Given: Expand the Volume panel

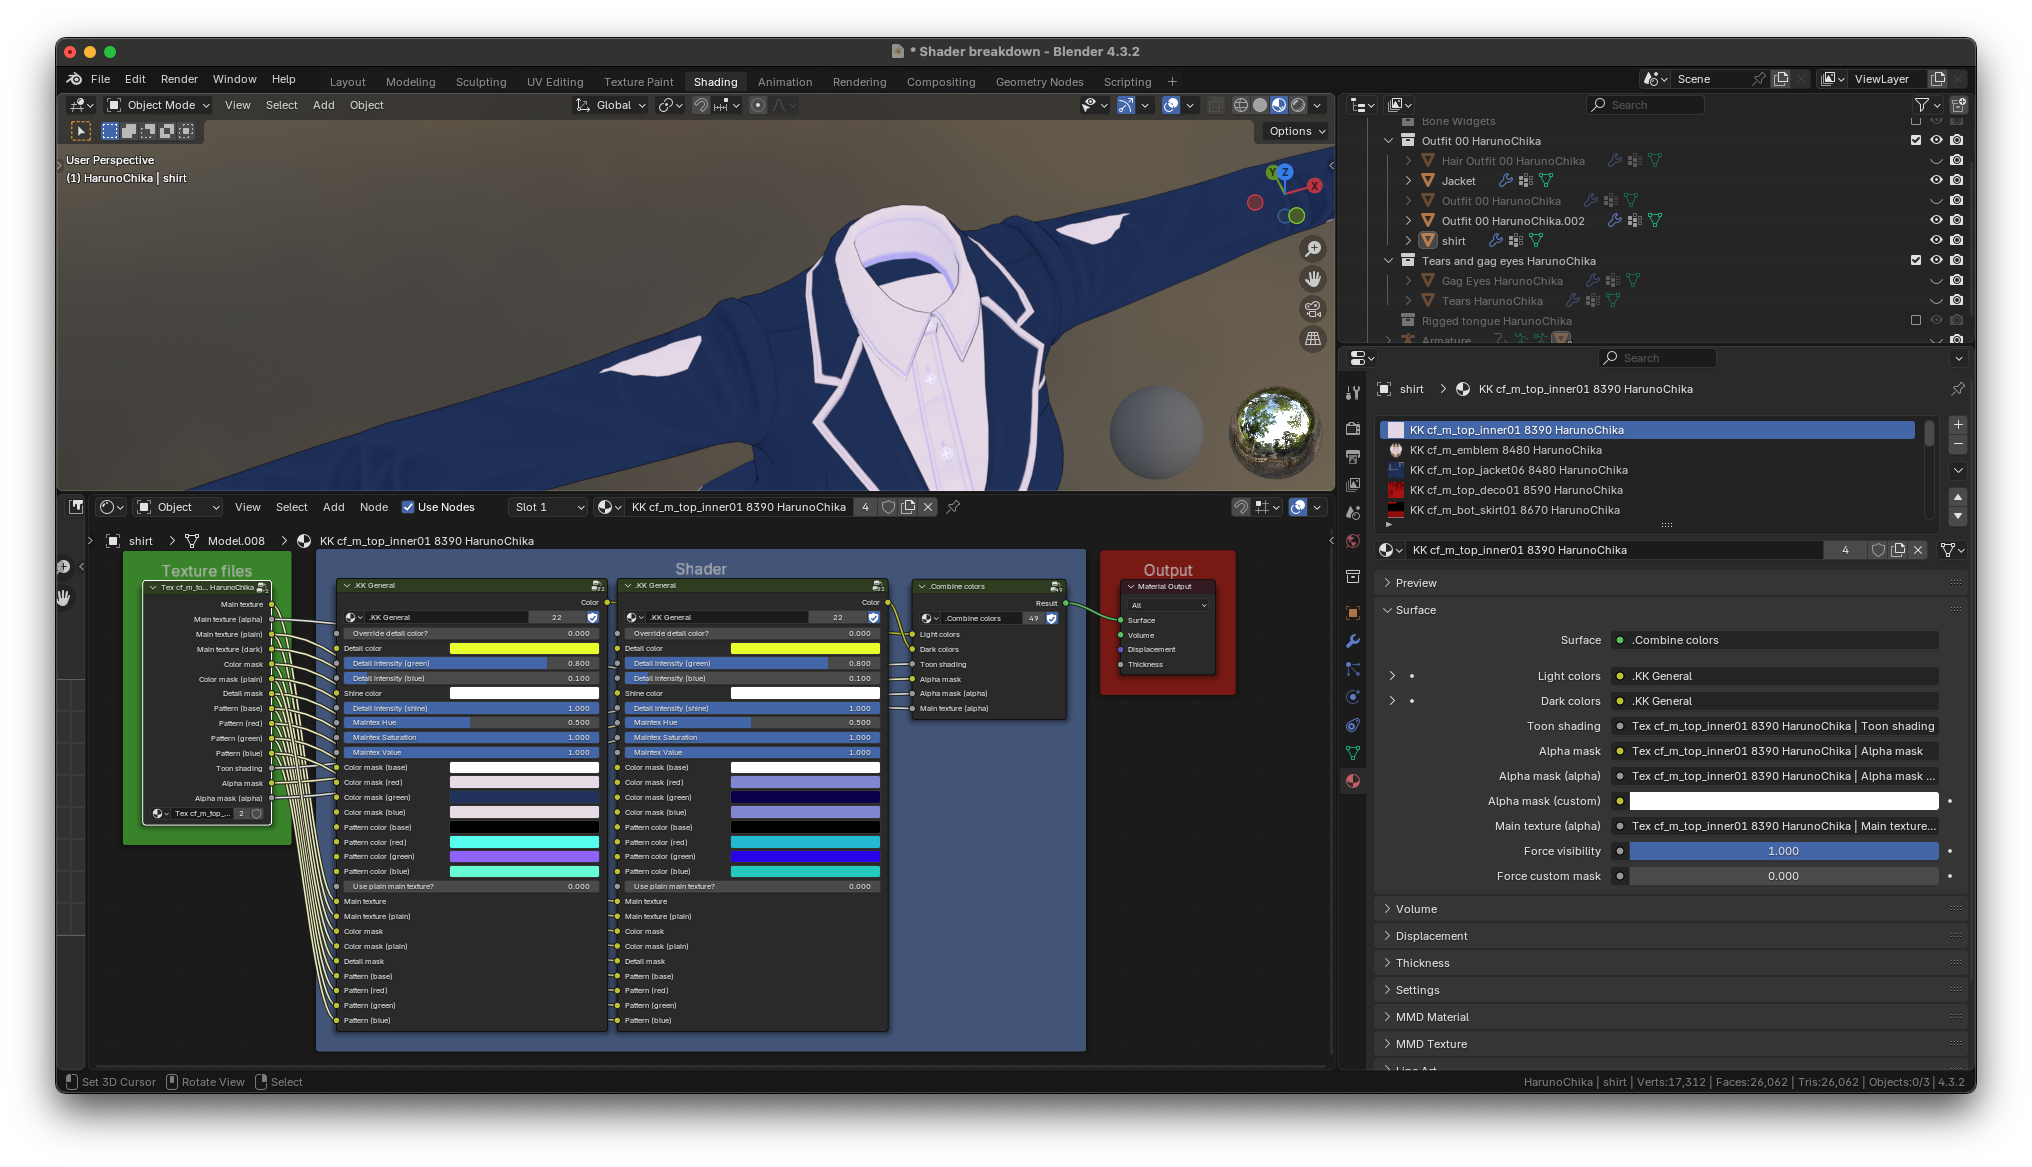Looking at the screenshot, I should point(1416,909).
